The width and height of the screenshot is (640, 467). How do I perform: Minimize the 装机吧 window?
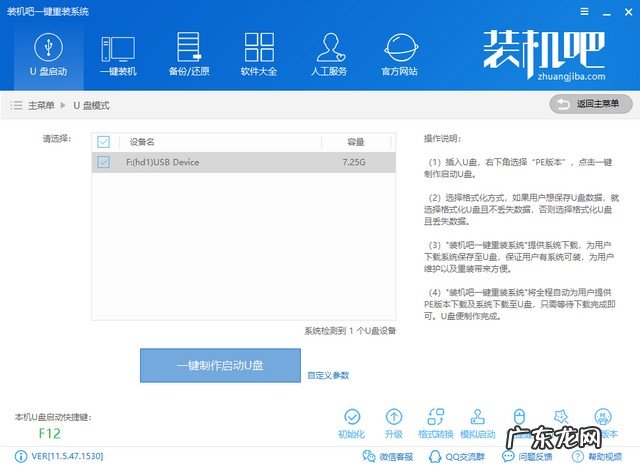[x=607, y=12]
